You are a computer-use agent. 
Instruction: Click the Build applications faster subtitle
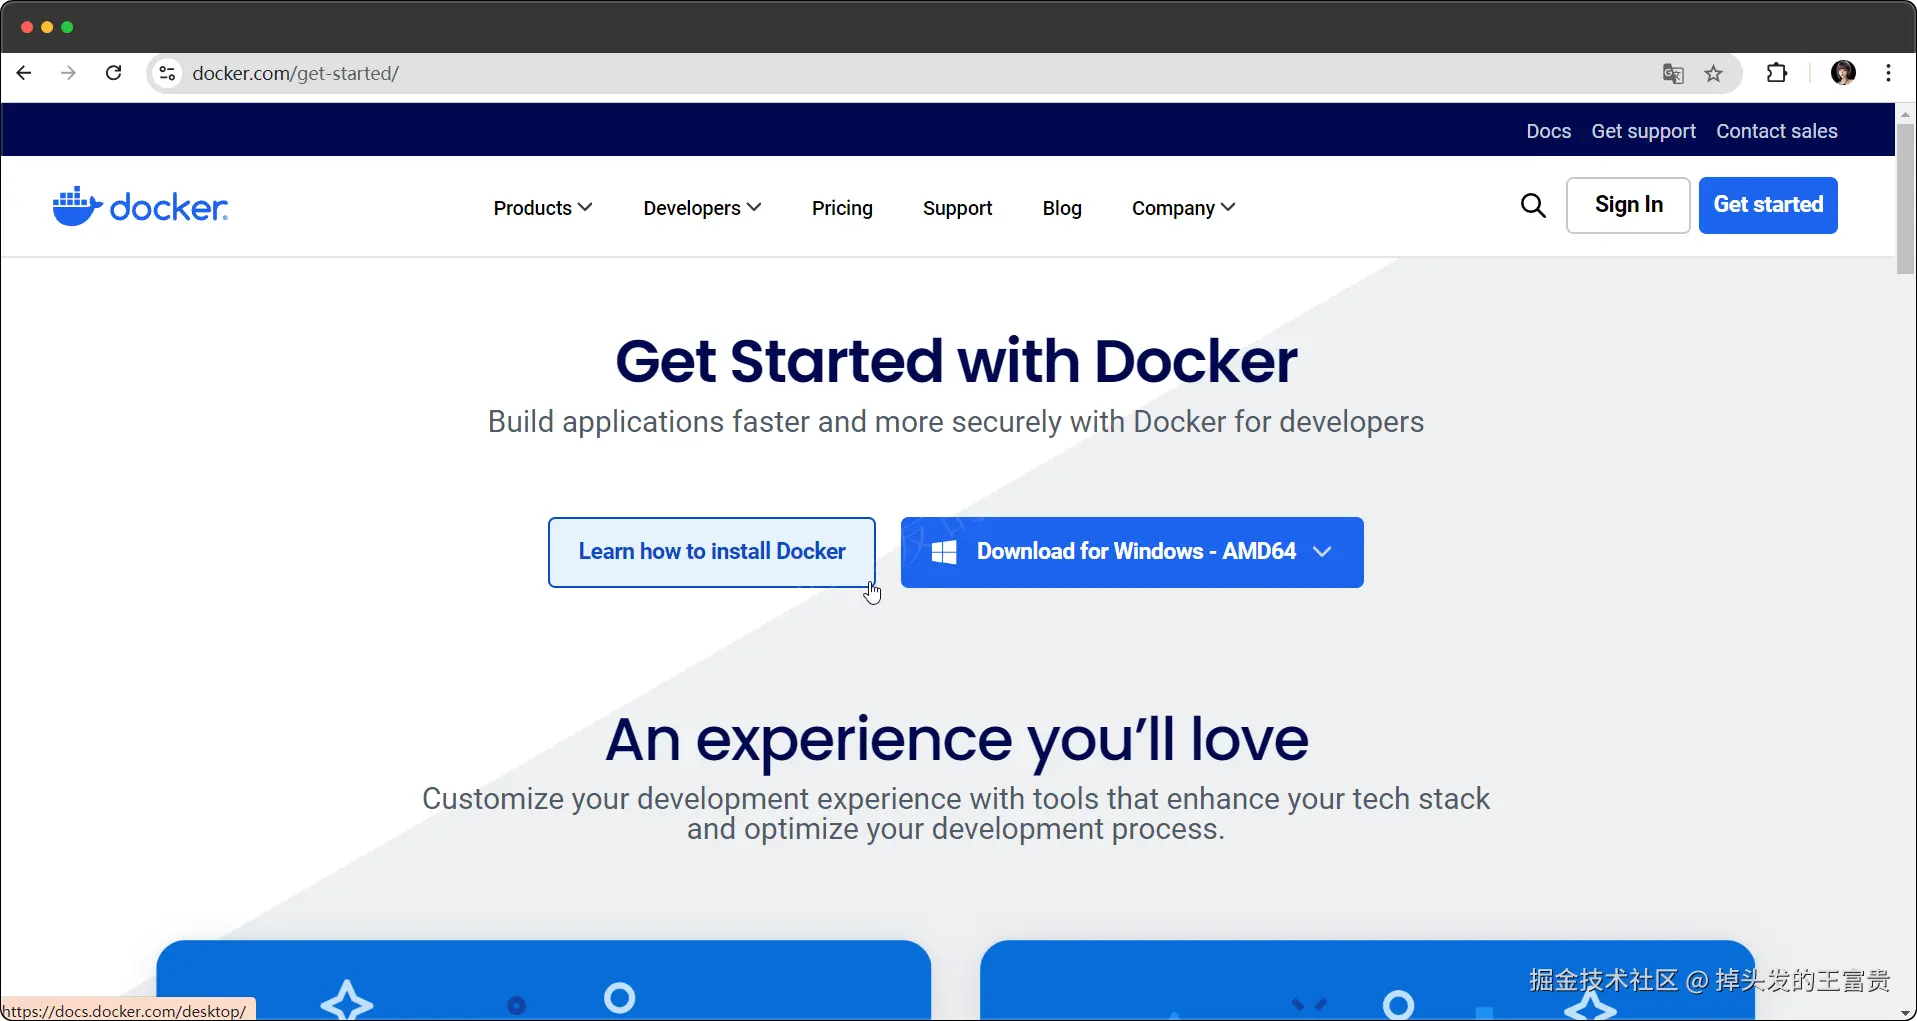click(956, 422)
